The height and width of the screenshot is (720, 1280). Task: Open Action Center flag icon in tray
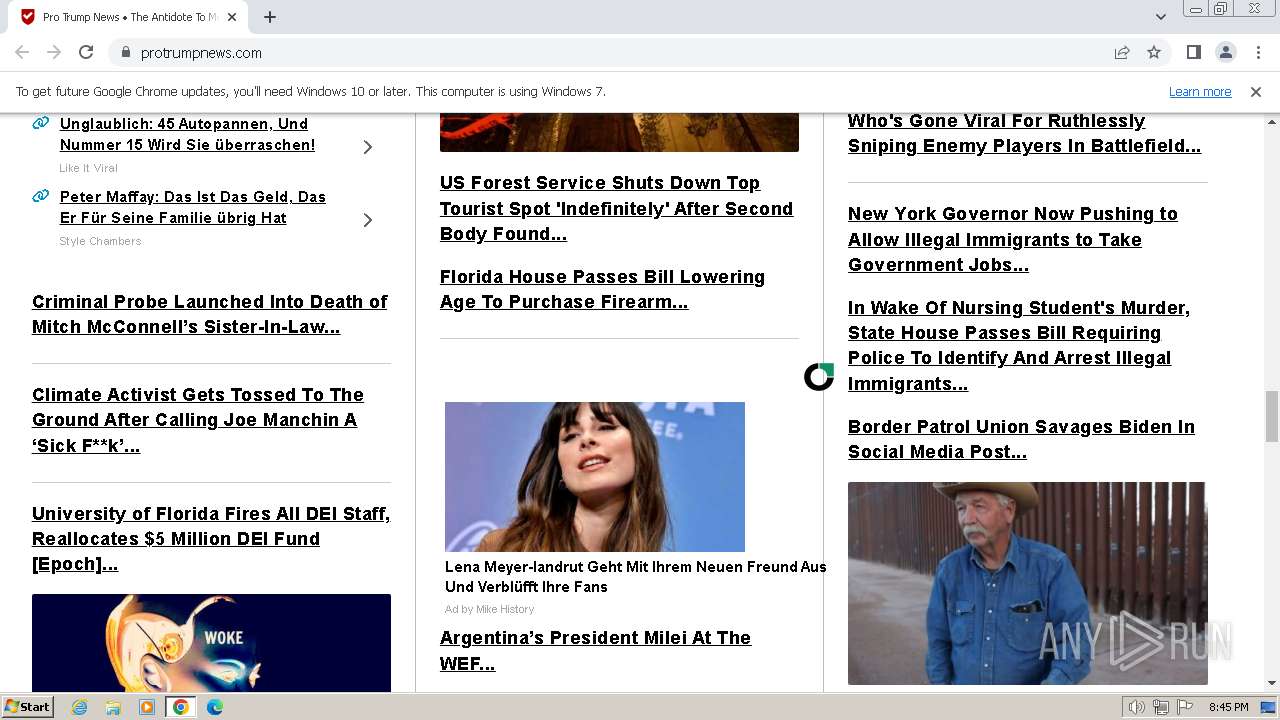(1186, 707)
